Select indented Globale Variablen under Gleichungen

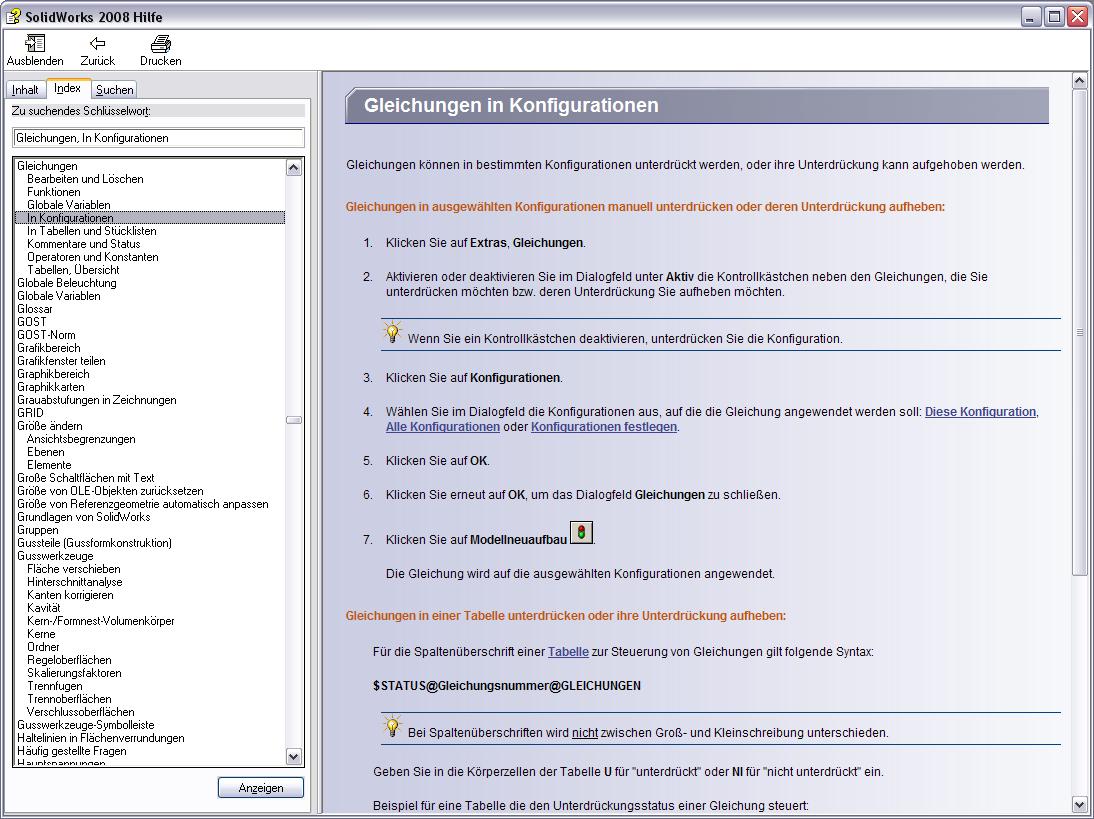[68, 205]
